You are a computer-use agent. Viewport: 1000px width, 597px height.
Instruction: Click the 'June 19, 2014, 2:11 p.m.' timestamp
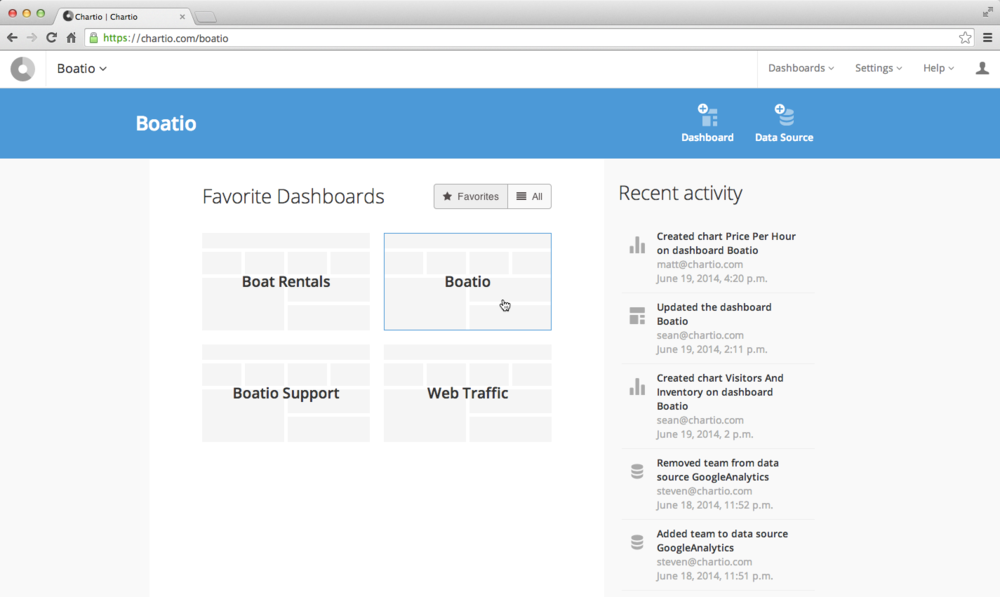coord(712,349)
